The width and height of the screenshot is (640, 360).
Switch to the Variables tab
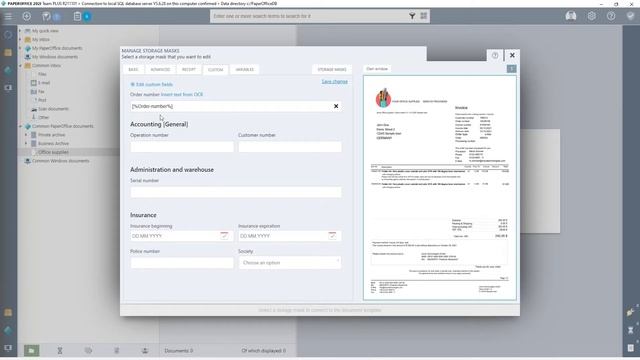click(x=244, y=70)
